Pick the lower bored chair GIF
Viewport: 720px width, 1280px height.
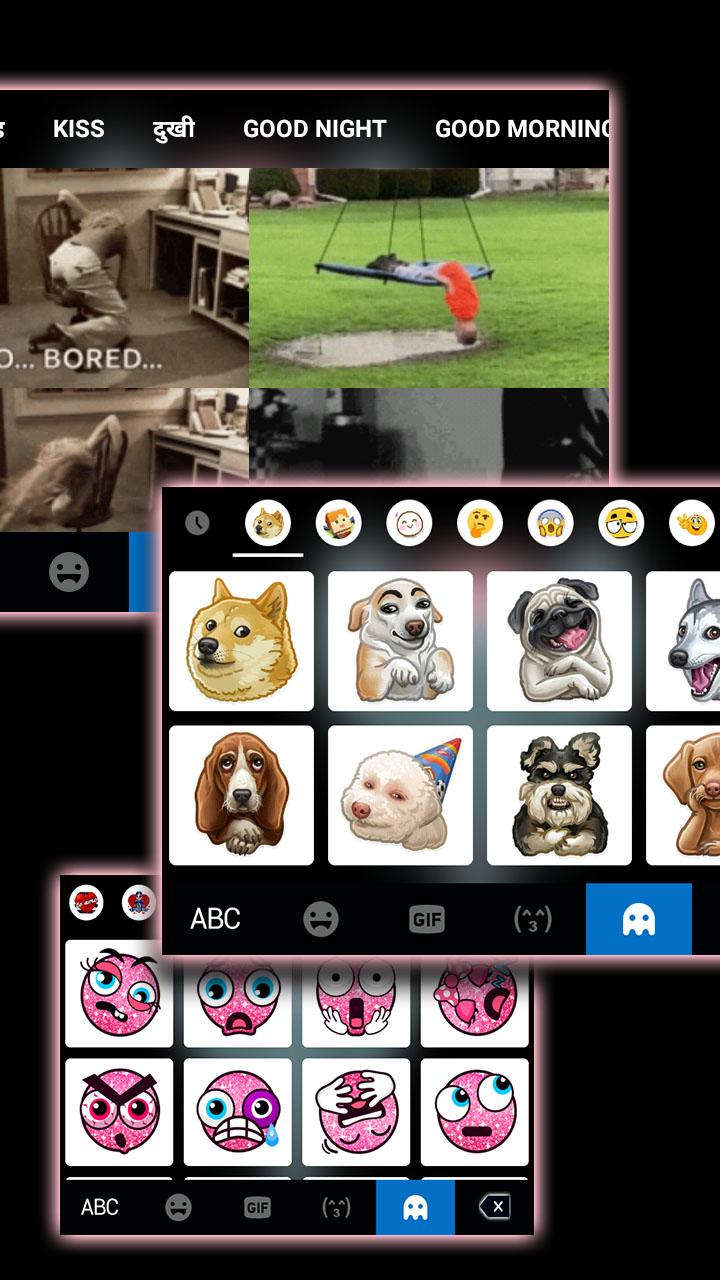124,460
